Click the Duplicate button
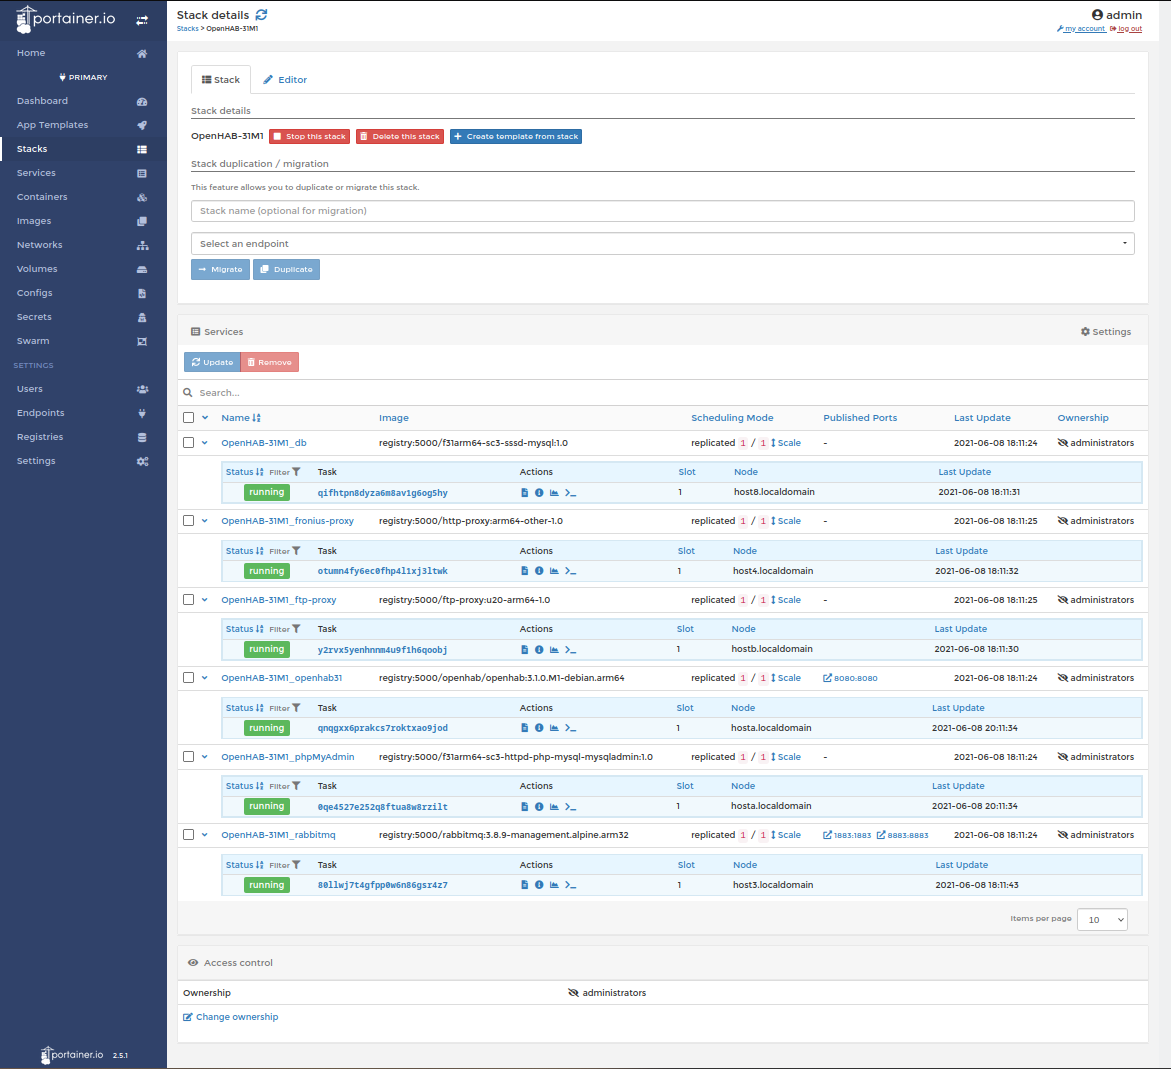Viewport: 1171px width, 1069px height. click(x=286, y=270)
